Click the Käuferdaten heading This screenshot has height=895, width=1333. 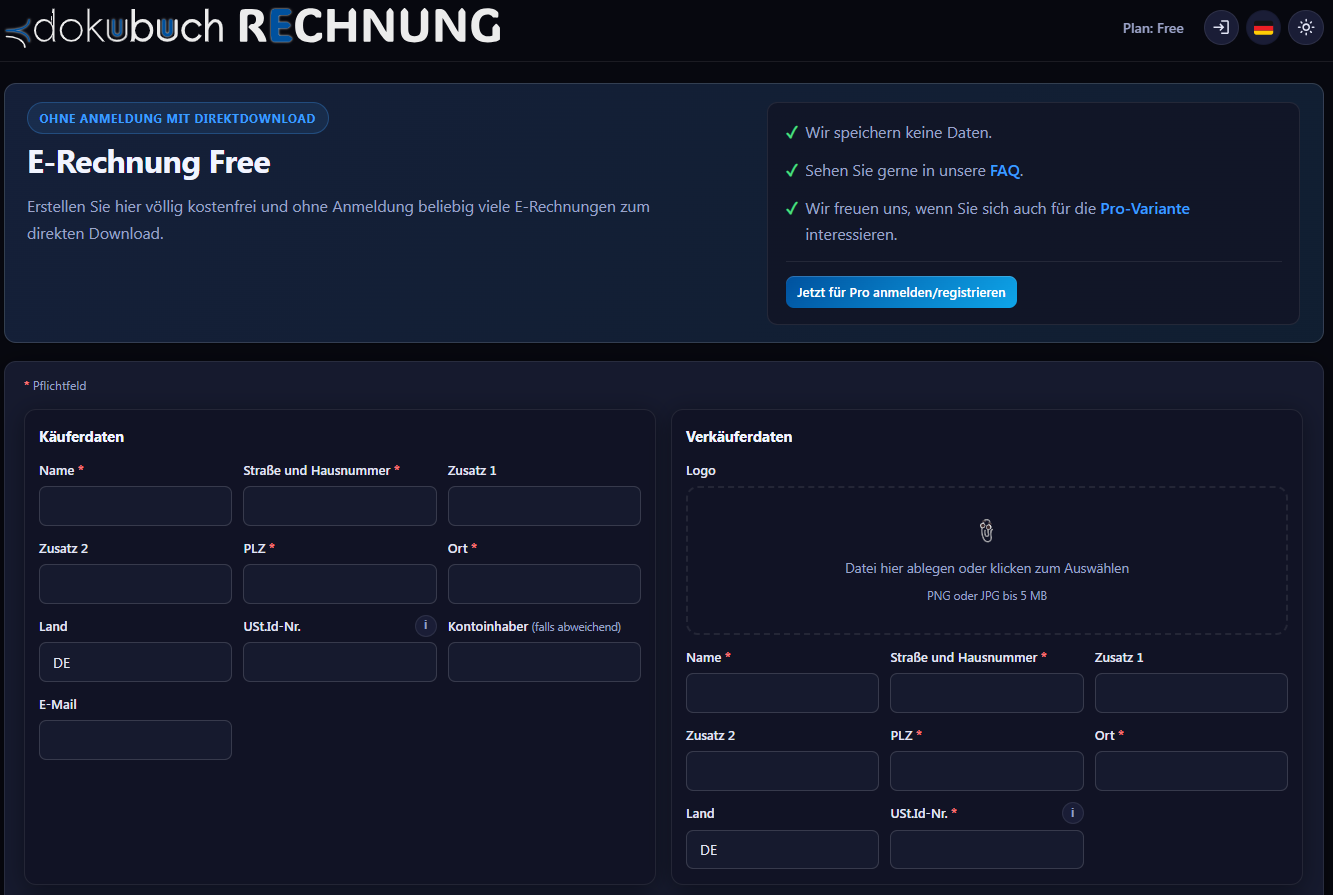tap(82, 437)
